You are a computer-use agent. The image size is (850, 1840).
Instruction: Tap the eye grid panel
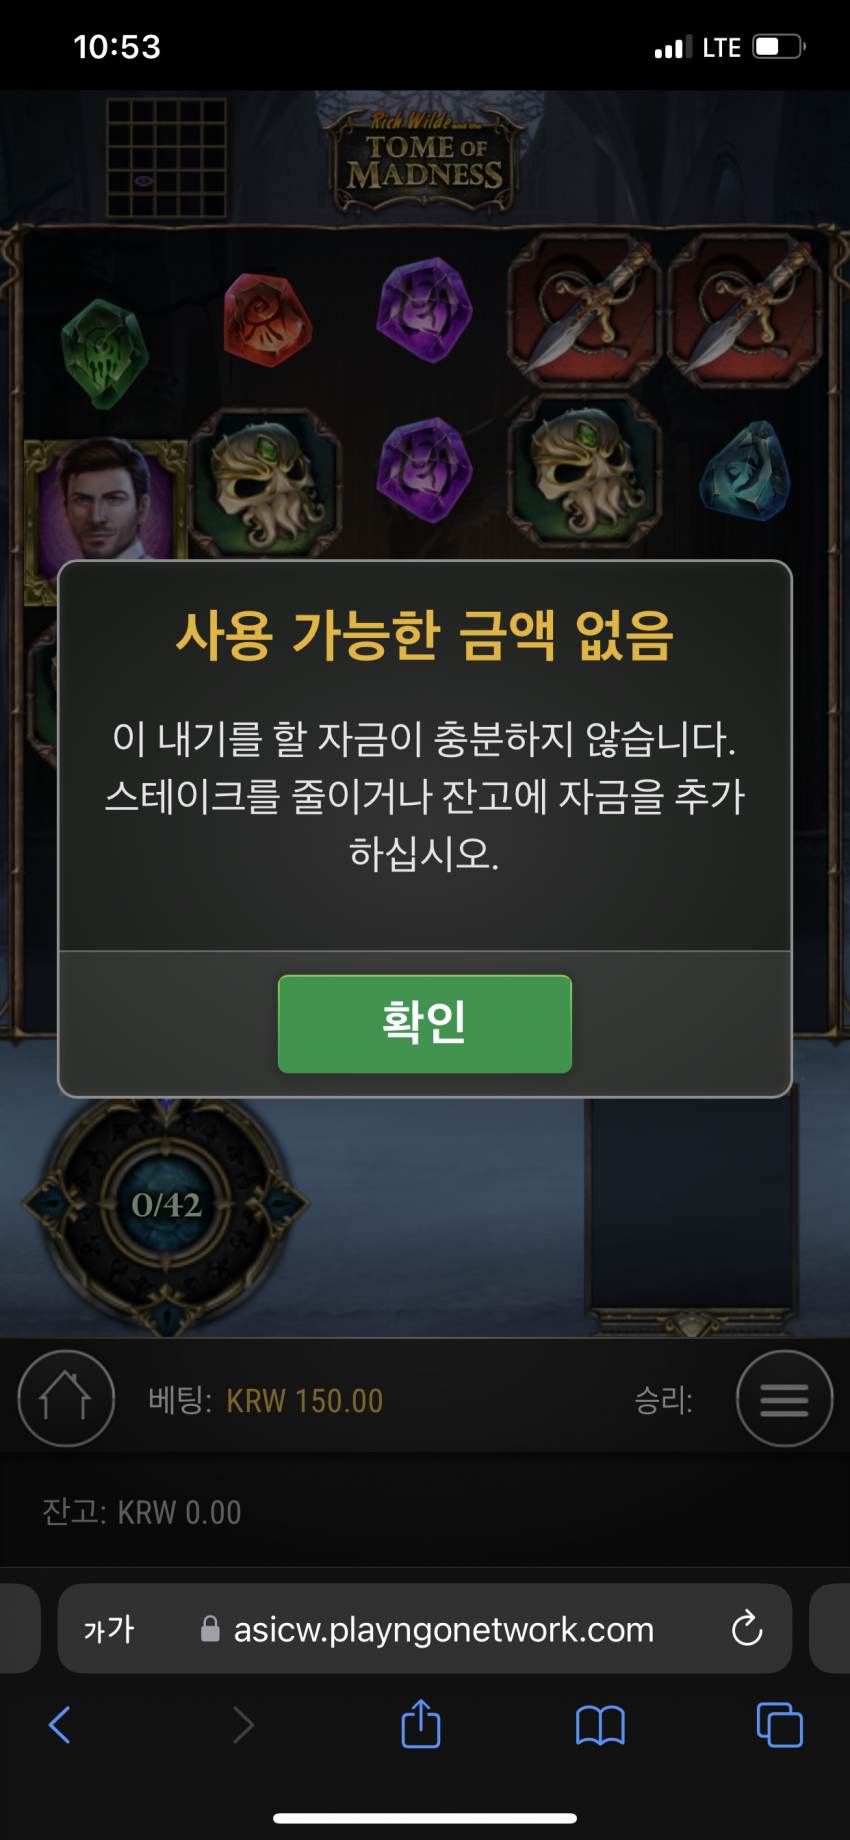(166, 157)
